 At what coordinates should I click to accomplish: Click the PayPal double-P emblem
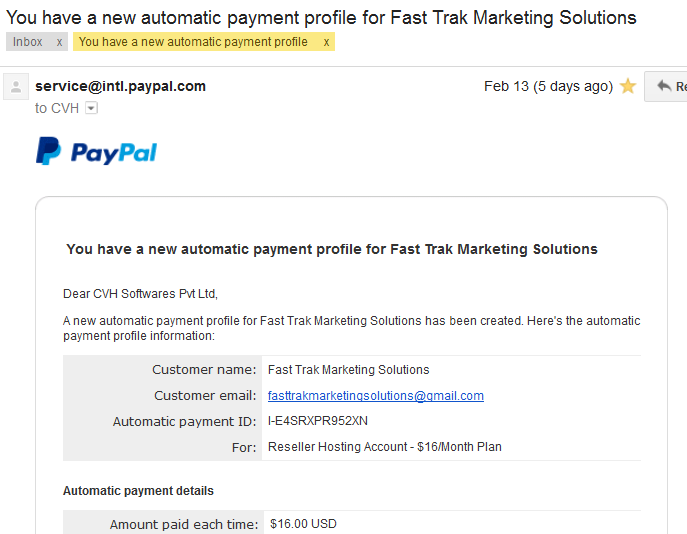pyautogui.click(x=48, y=151)
